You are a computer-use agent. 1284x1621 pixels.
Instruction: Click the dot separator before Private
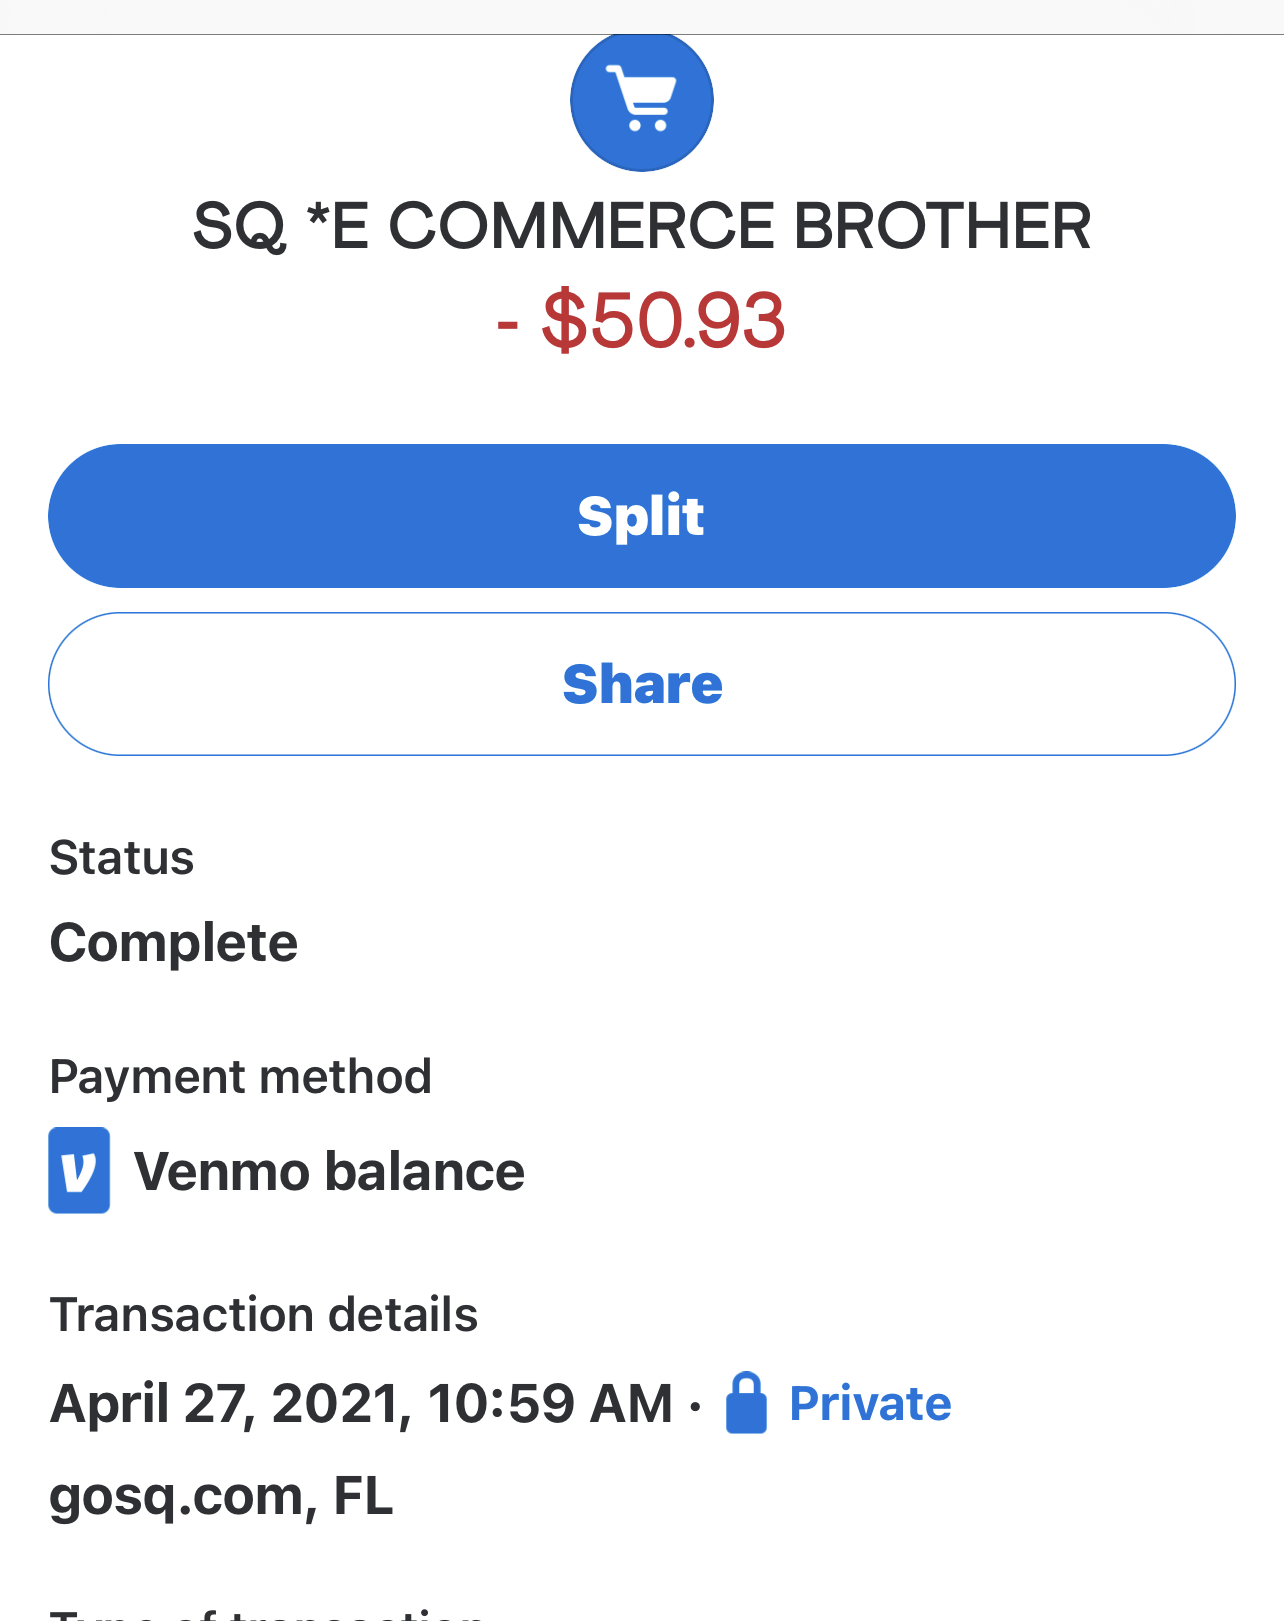click(x=696, y=1406)
